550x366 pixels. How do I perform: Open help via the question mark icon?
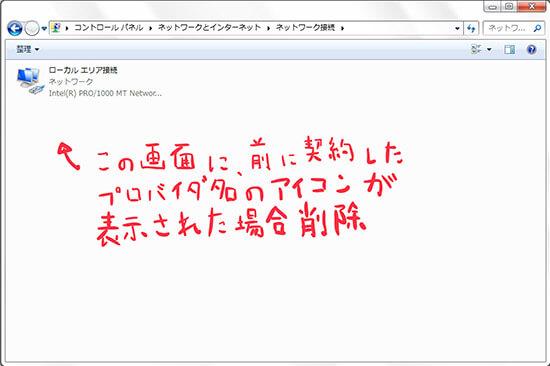(531, 49)
